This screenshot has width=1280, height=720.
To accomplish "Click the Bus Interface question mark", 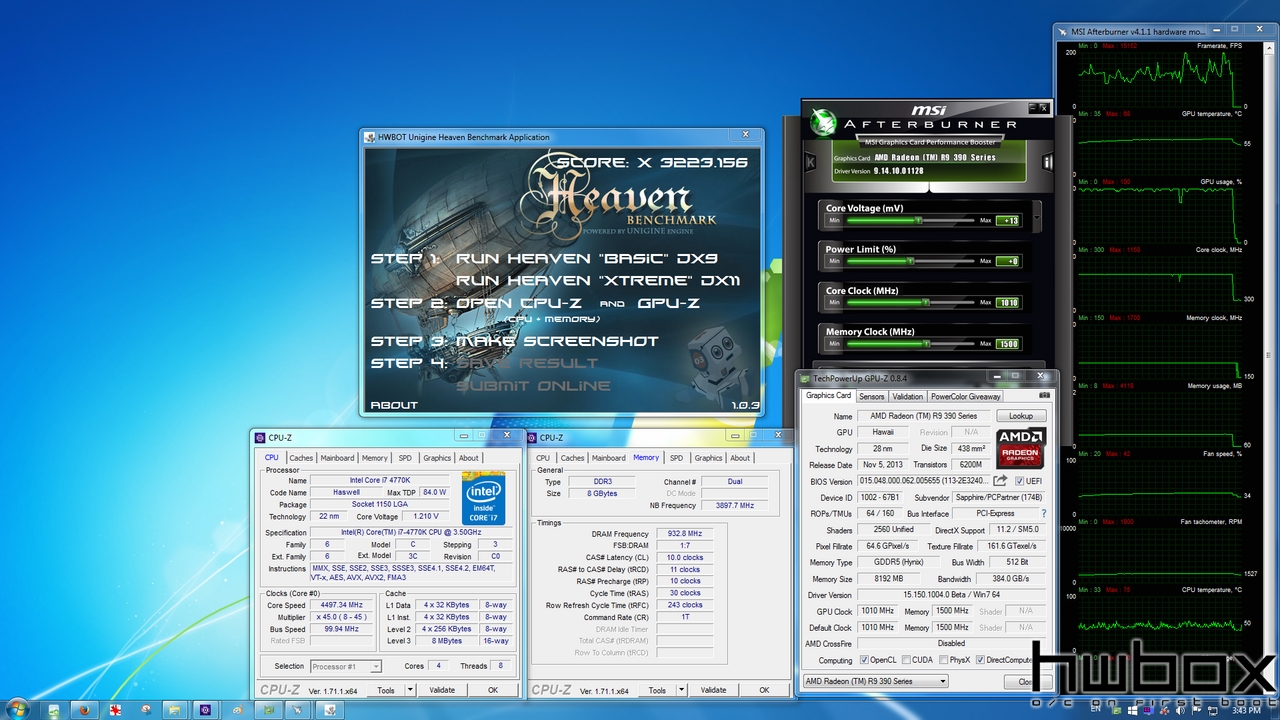I will click(1043, 514).
